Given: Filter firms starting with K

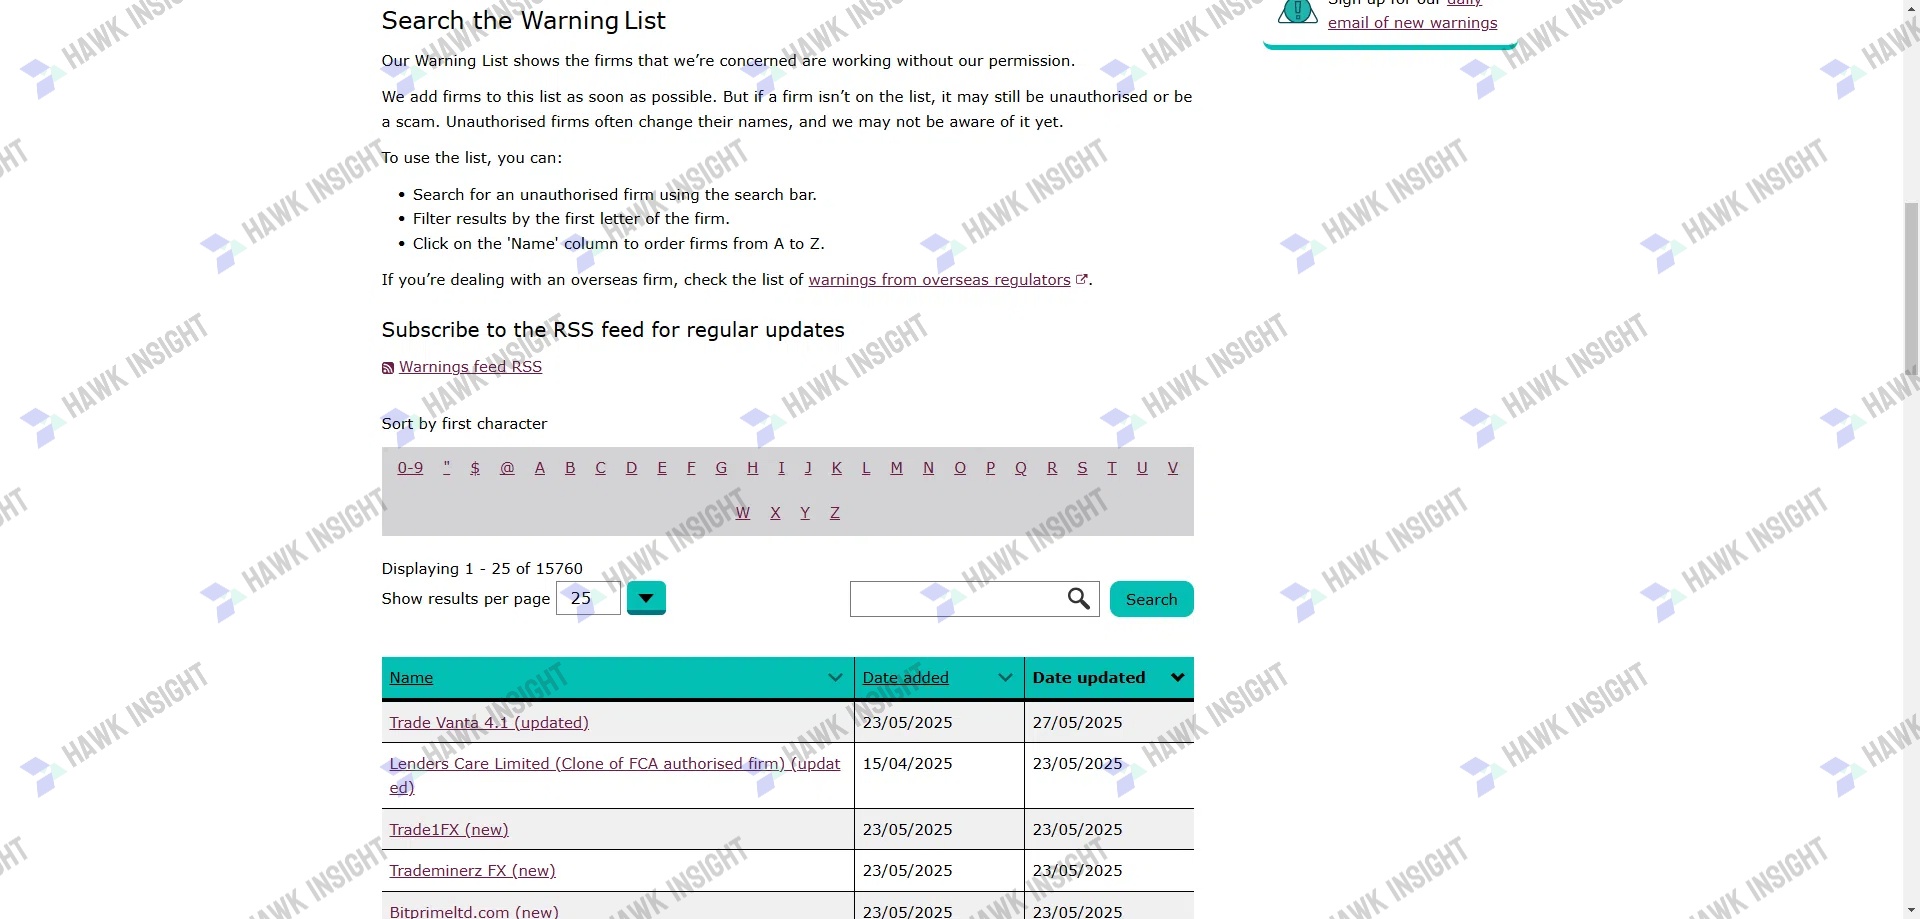Looking at the screenshot, I should click(x=837, y=467).
